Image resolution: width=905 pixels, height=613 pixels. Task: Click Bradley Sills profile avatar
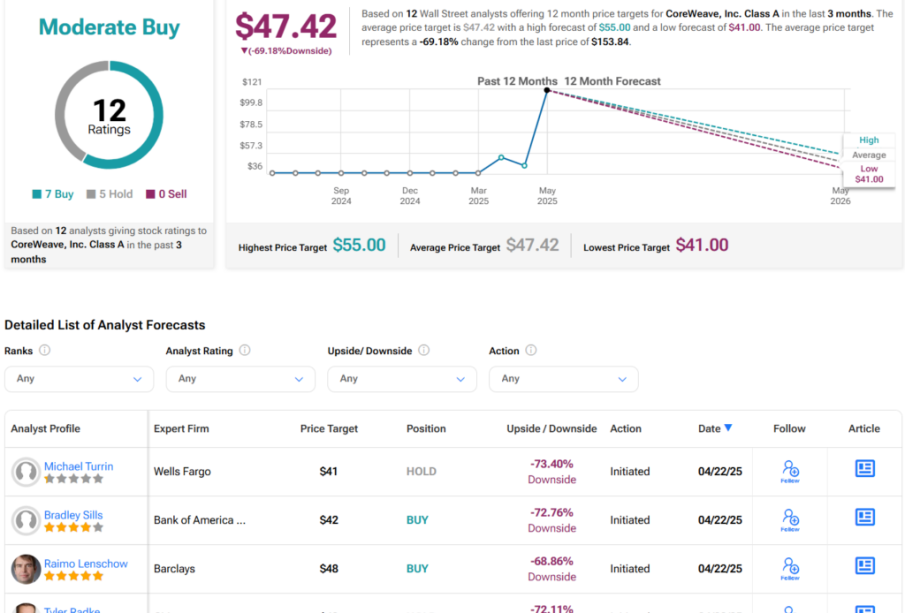point(25,520)
